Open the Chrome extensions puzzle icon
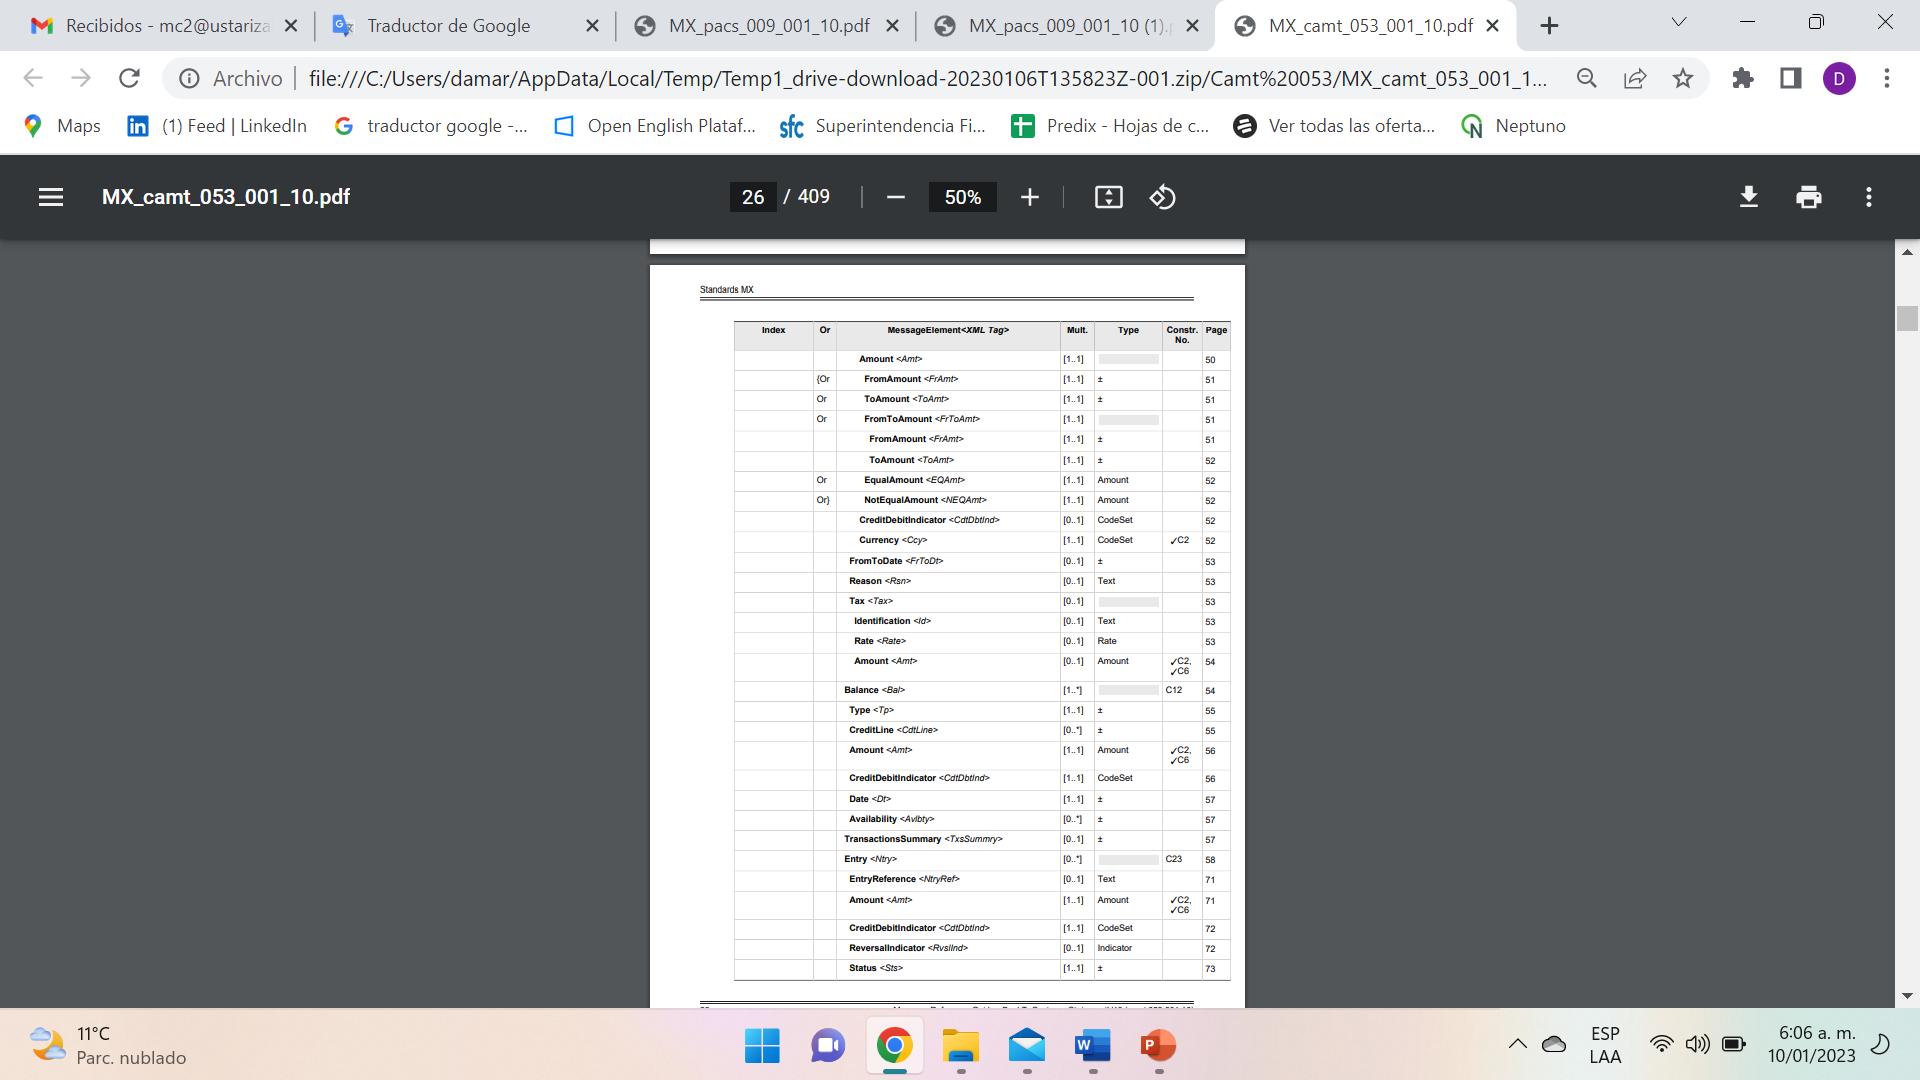 [x=1743, y=78]
